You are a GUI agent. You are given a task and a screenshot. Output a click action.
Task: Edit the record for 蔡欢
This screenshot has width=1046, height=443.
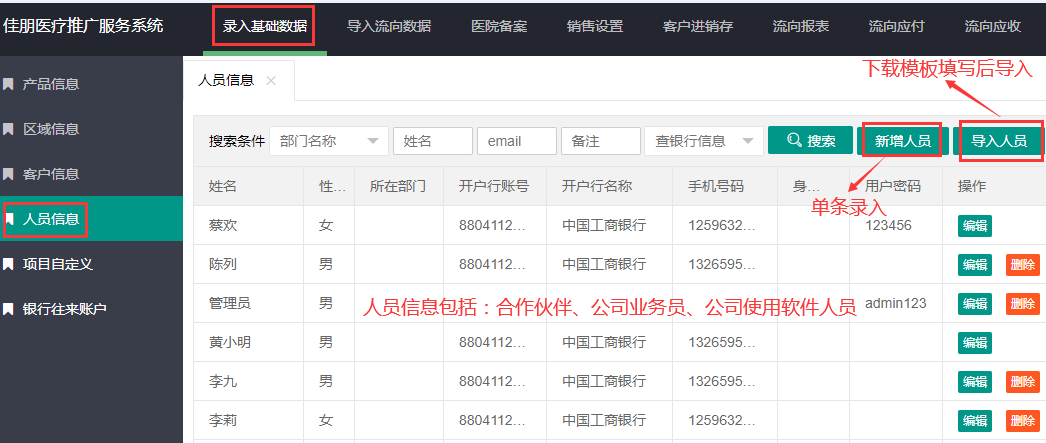tap(974, 225)
